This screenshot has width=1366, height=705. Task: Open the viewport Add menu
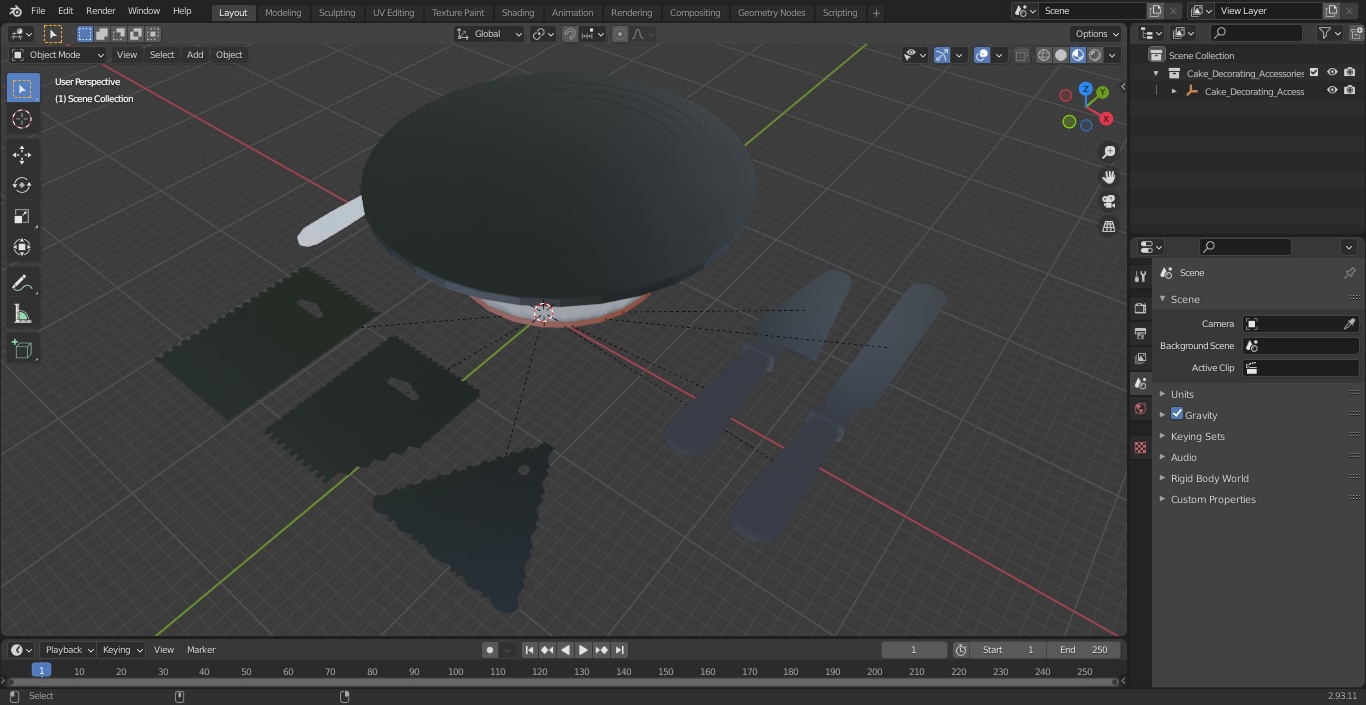click(195, 55)
